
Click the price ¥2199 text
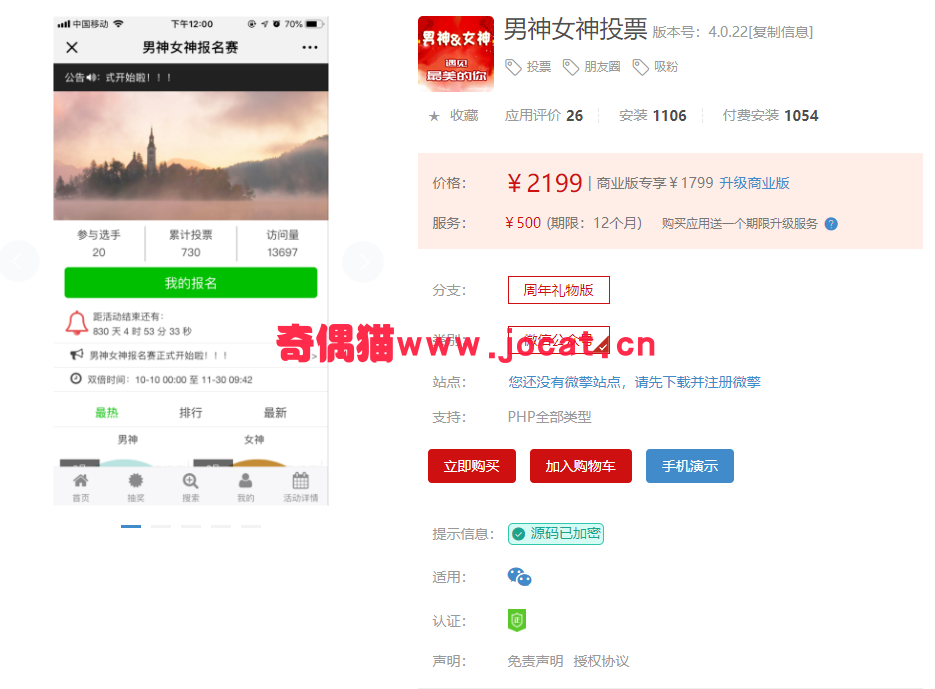(544, 183)
